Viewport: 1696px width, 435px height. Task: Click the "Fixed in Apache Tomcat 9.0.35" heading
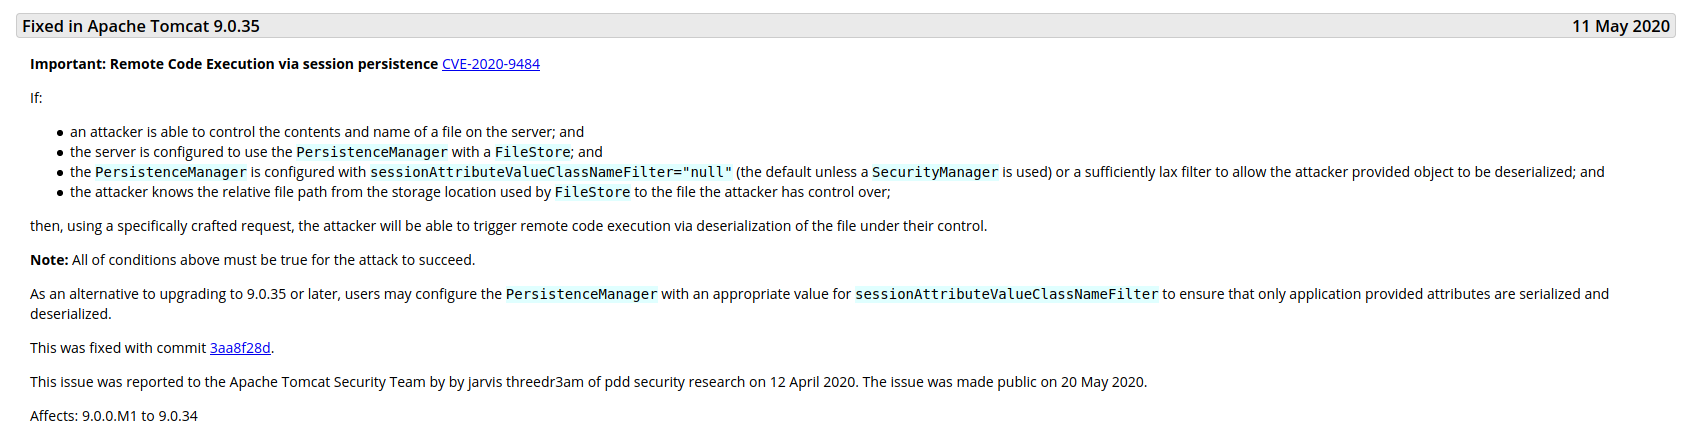(x=141, y=26)
